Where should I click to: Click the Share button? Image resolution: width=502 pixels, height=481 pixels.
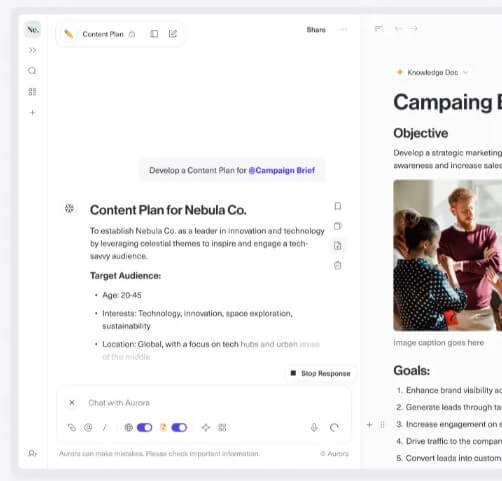pos(316,30)
